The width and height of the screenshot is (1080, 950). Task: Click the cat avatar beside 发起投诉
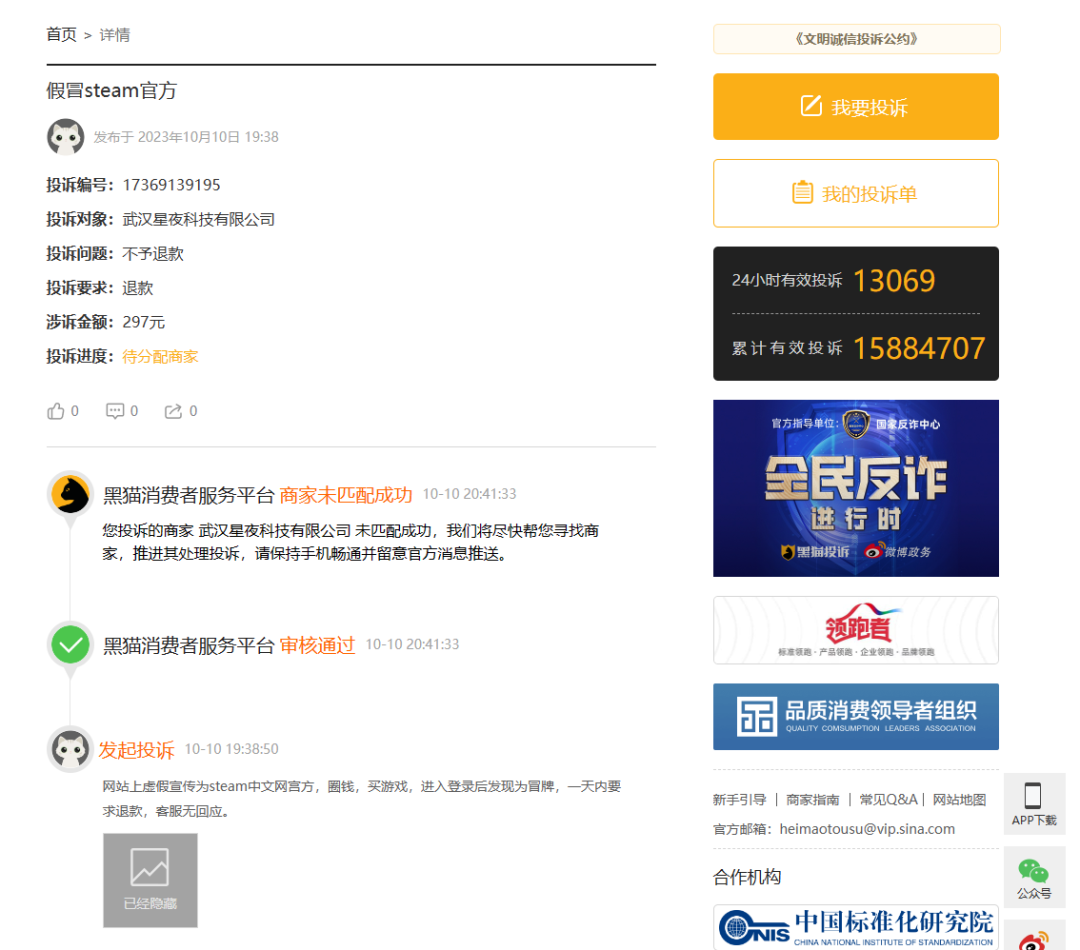[x=70, y=749]
